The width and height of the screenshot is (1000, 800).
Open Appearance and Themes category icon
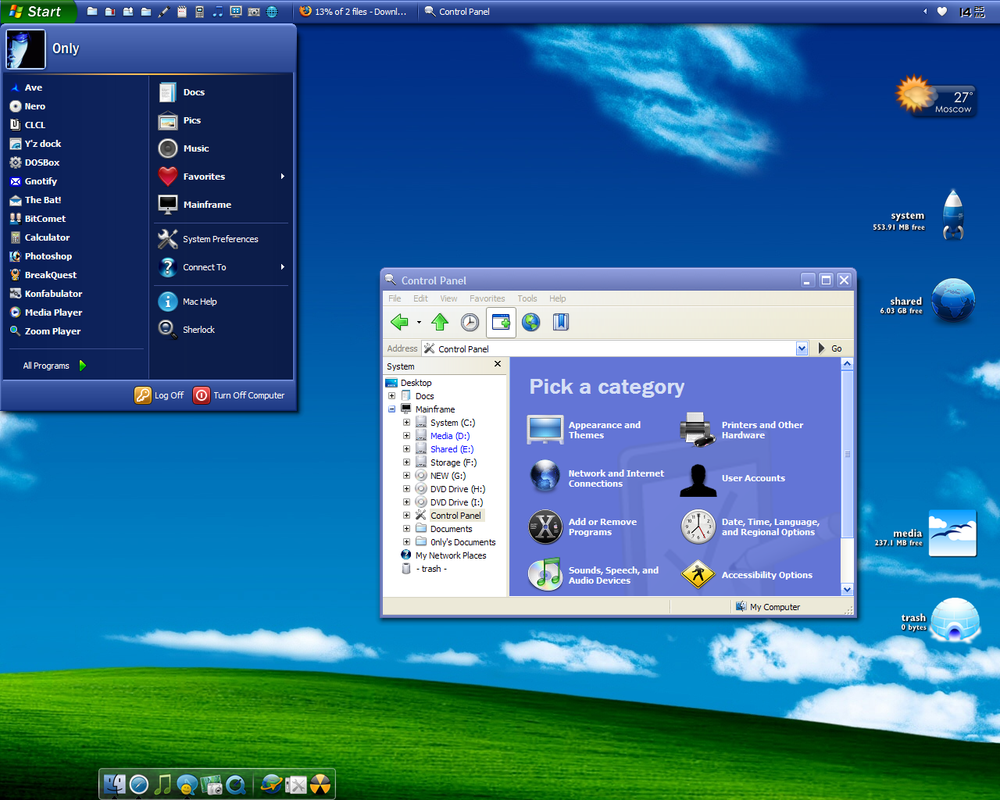pyautogui.click(x=545, y=429)
